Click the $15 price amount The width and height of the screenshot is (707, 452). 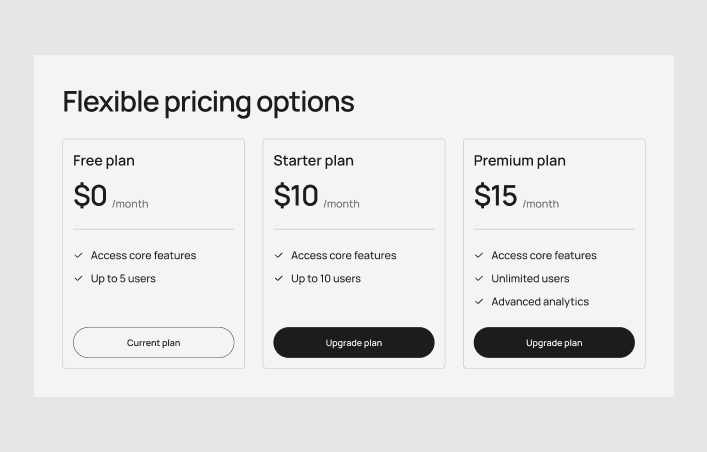[496, 196]
